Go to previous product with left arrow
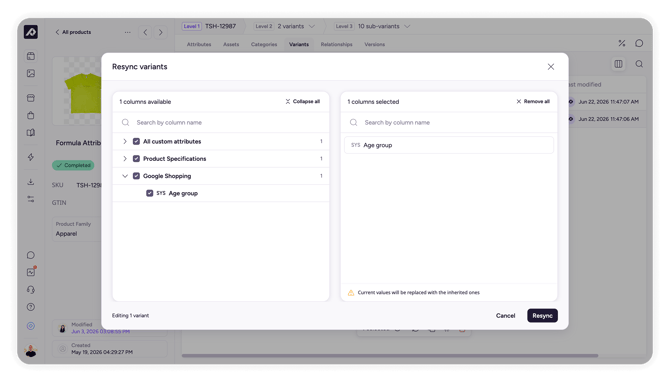 point(145,32)
